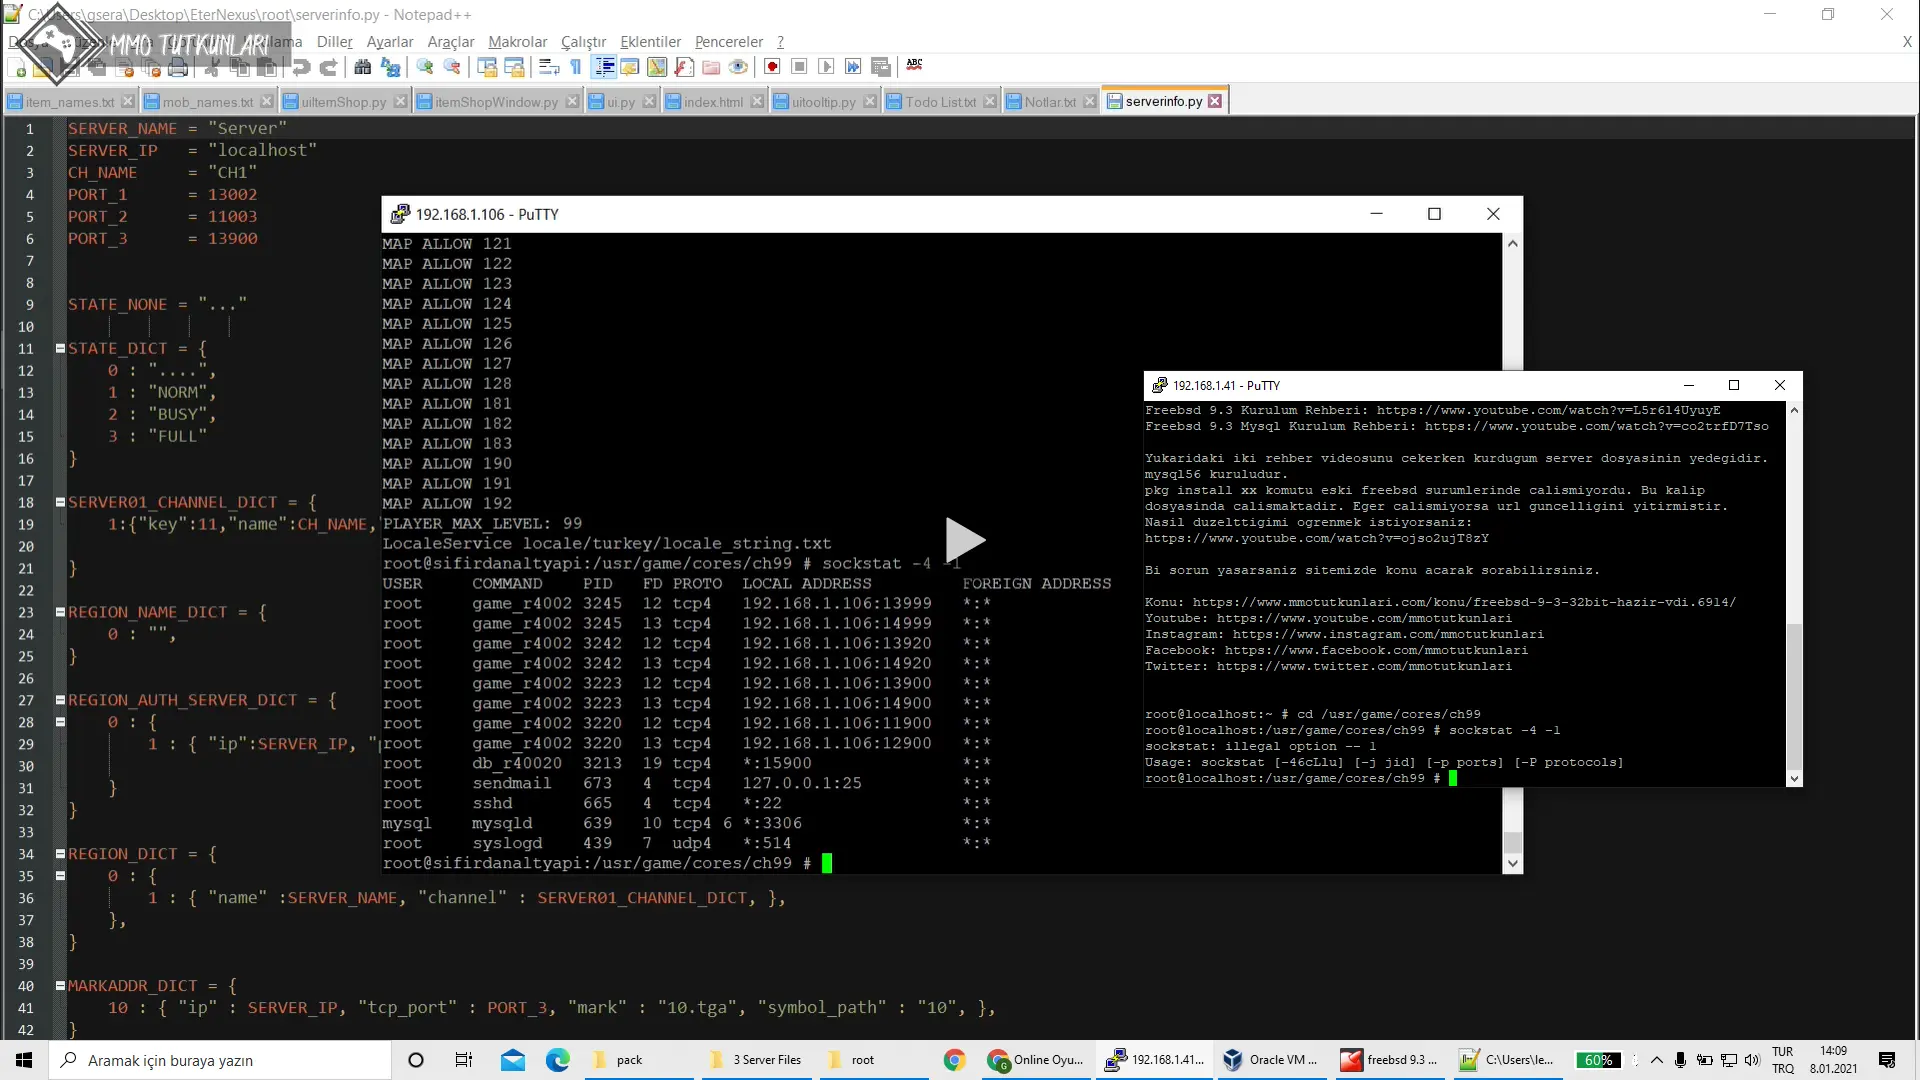This screenshot has width=1920, height=1080.
Task: Collapse the MARKADDR_DICT fold marker
Action: pyautogui.click(x=60, y=986)
